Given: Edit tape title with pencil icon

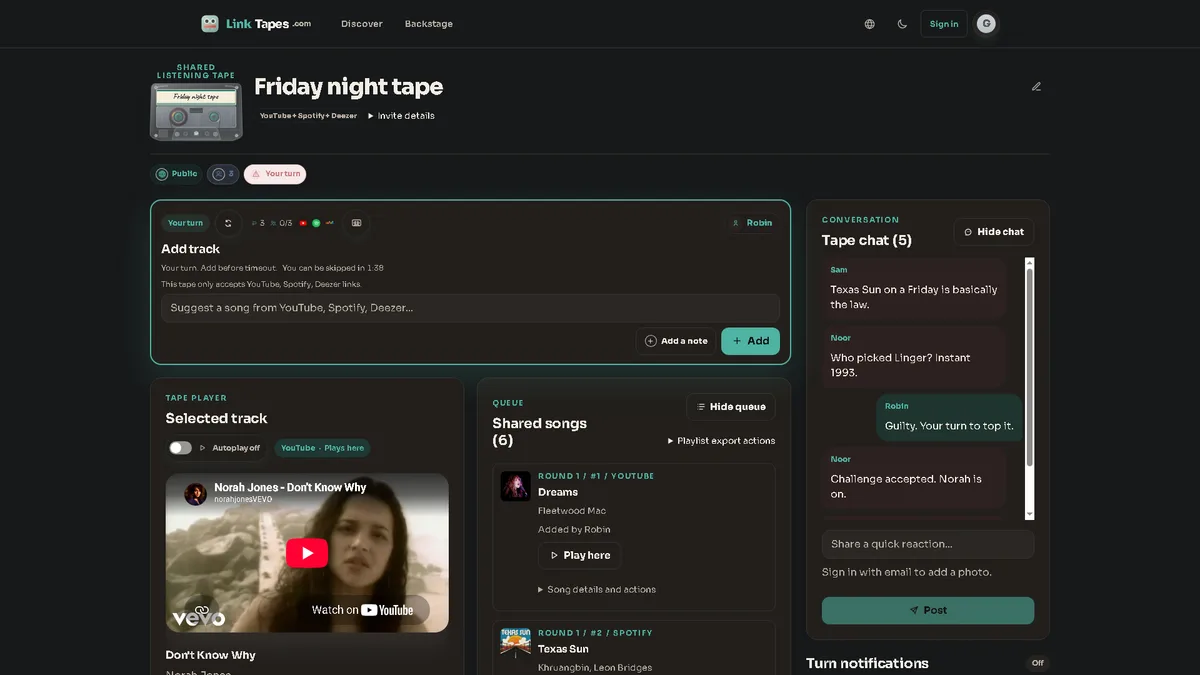Looking at the screenshot, I should (x=1036, y=86).
